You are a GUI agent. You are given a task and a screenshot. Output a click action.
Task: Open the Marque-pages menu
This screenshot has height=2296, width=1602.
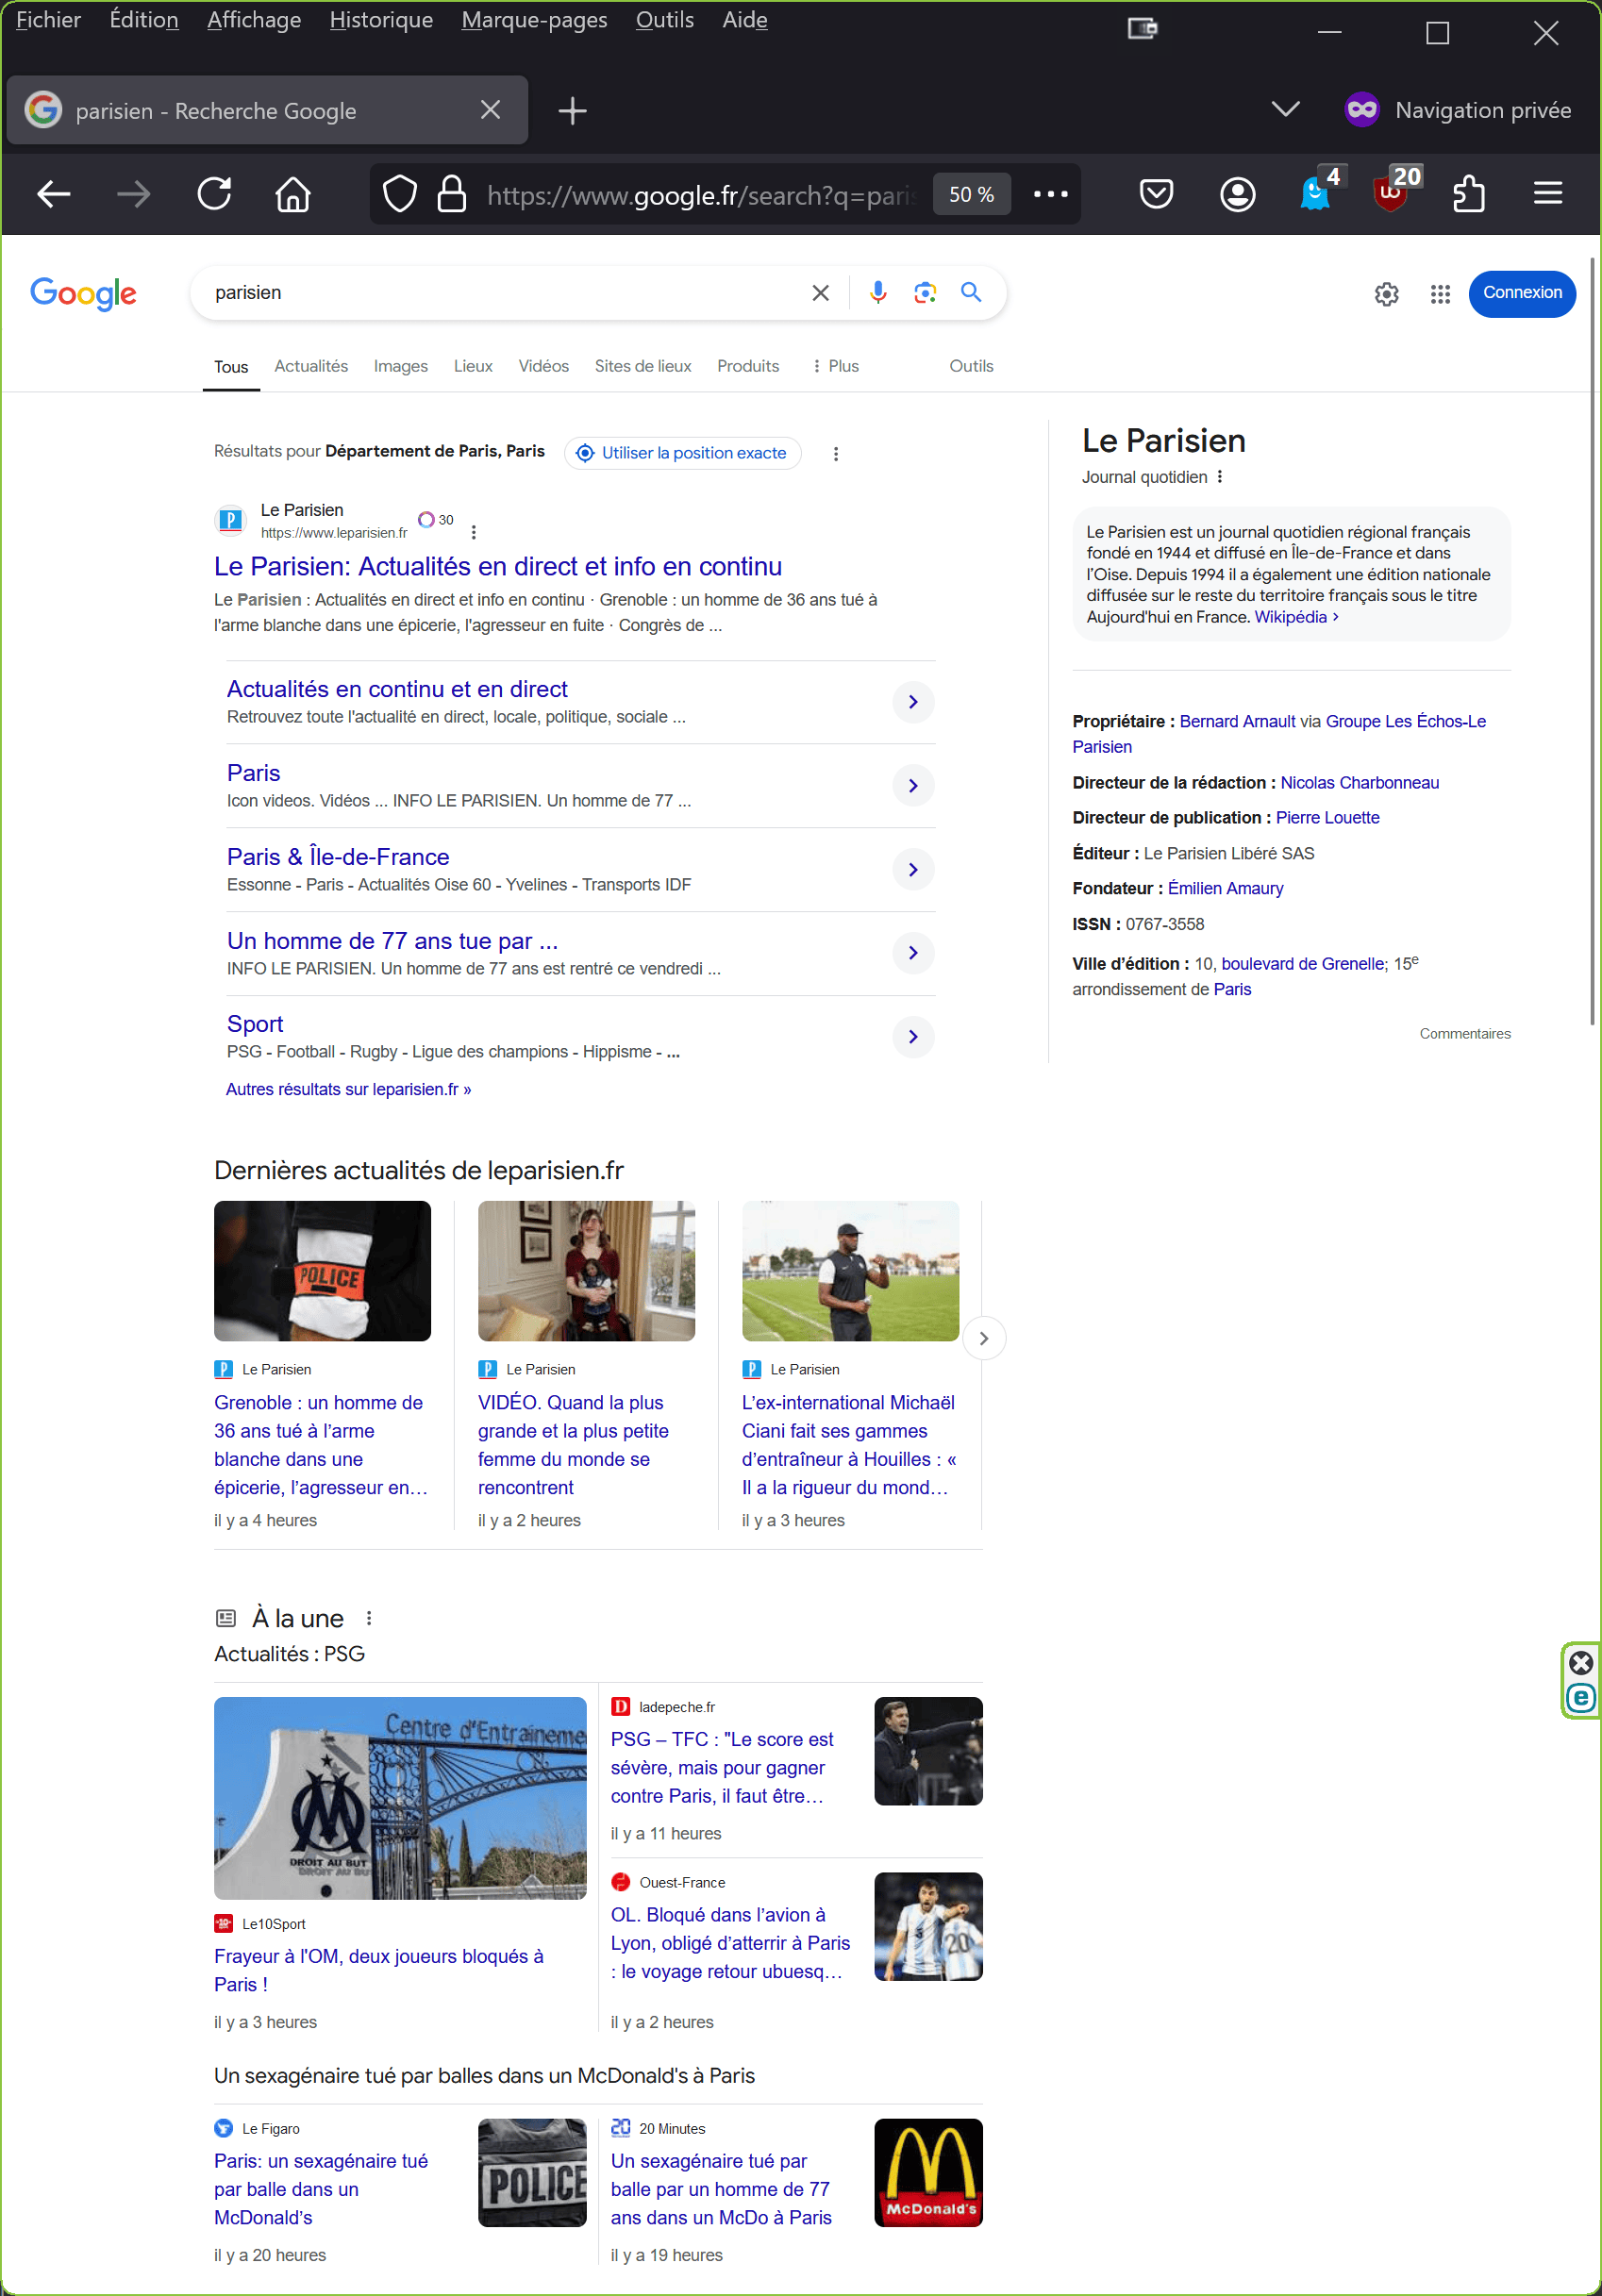point(534,20)
